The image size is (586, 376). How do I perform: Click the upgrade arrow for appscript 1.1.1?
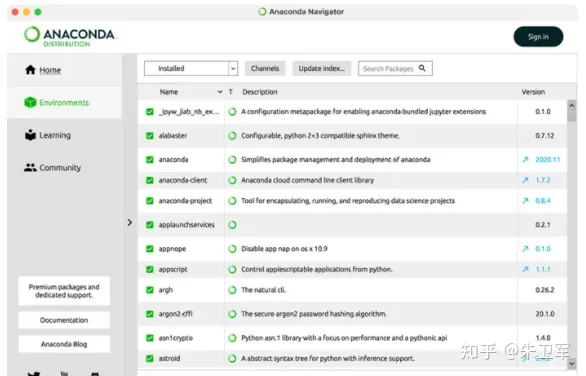[x=525, y=269]
